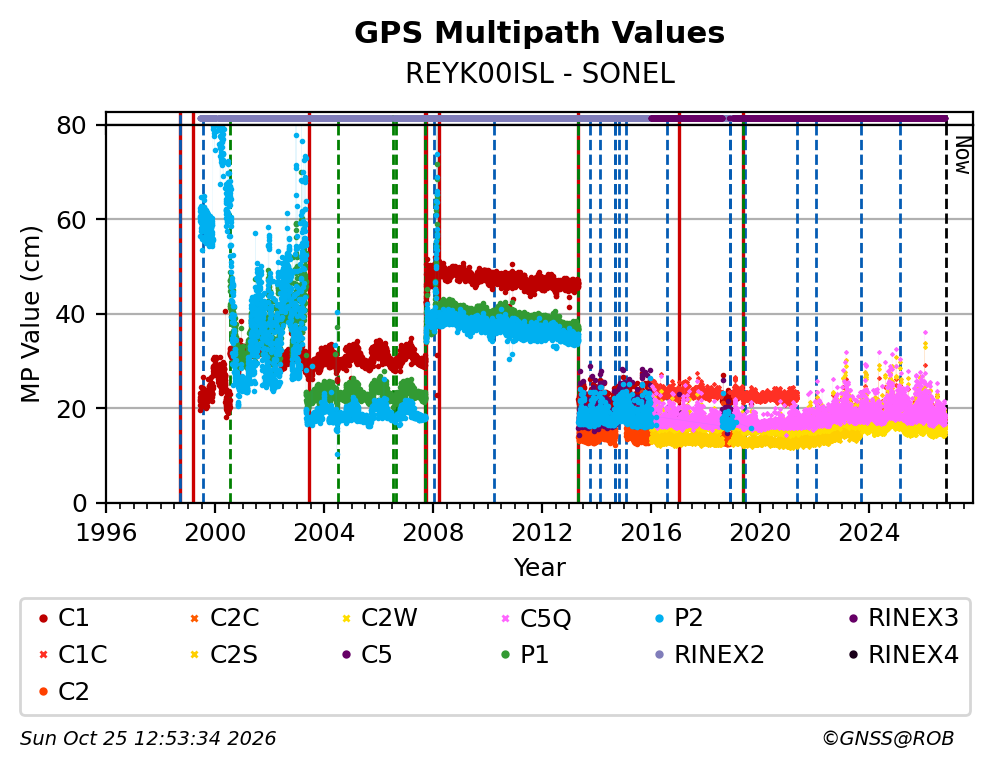Click the "Sun Oct 25 12:53:34 2026" timestamp
This screenshot has width=992, height=769.
148,739
